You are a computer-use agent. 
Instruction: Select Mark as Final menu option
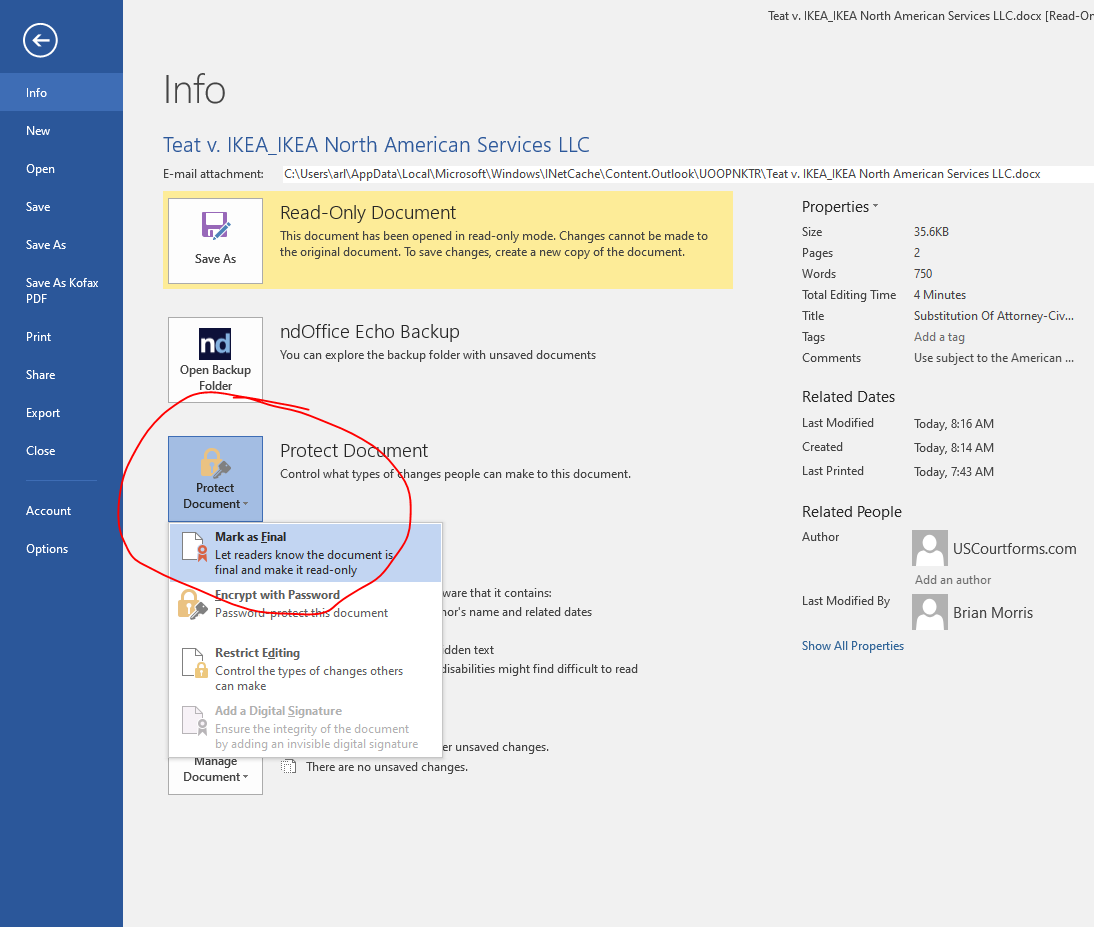pos(306,553)
